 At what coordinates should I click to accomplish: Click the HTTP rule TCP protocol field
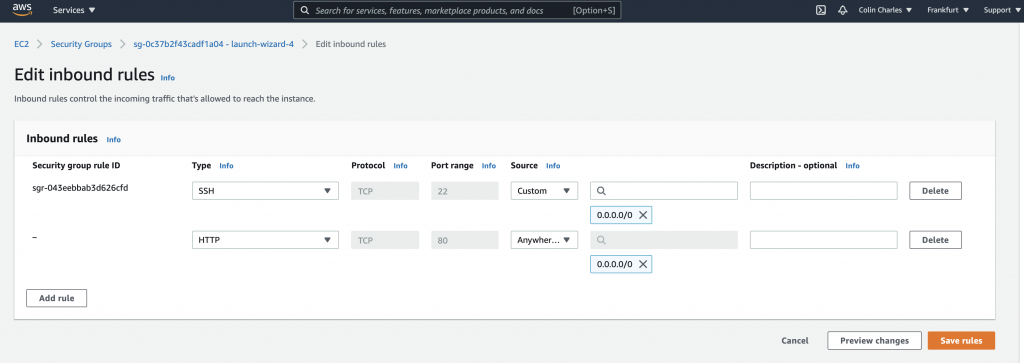pos(385,240)
